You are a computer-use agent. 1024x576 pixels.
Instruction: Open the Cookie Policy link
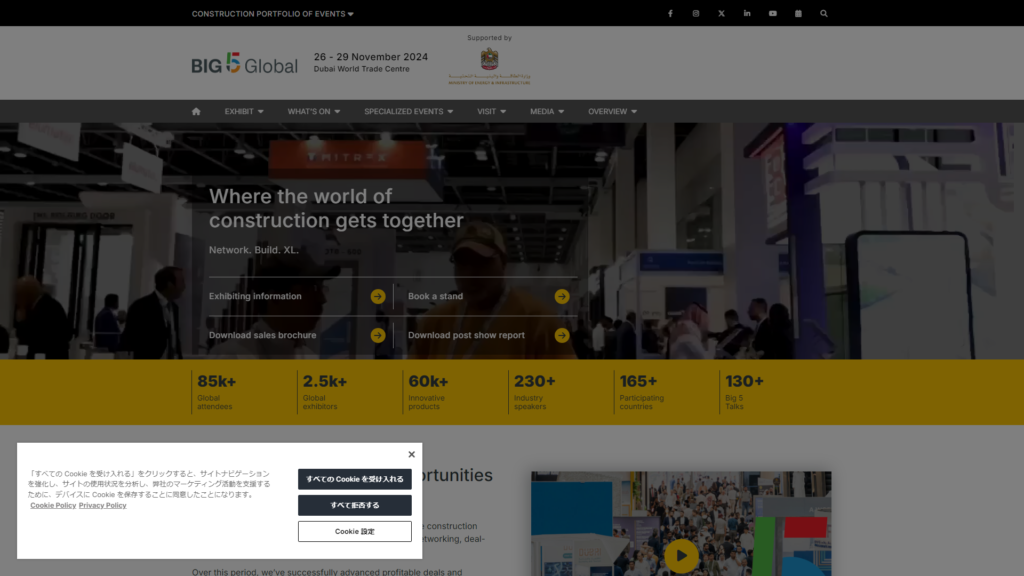pyautogui.click(x=53, y=505)
